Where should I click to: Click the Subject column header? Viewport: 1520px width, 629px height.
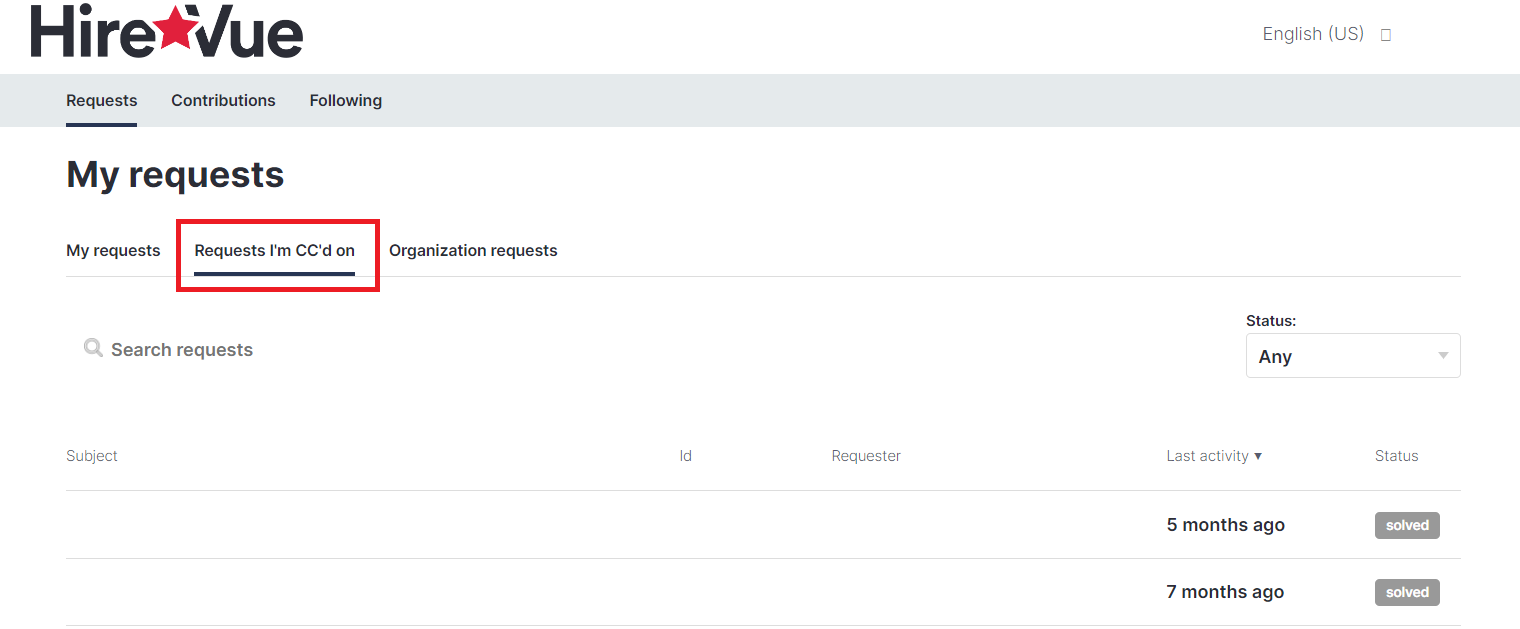tap(92, 456)
